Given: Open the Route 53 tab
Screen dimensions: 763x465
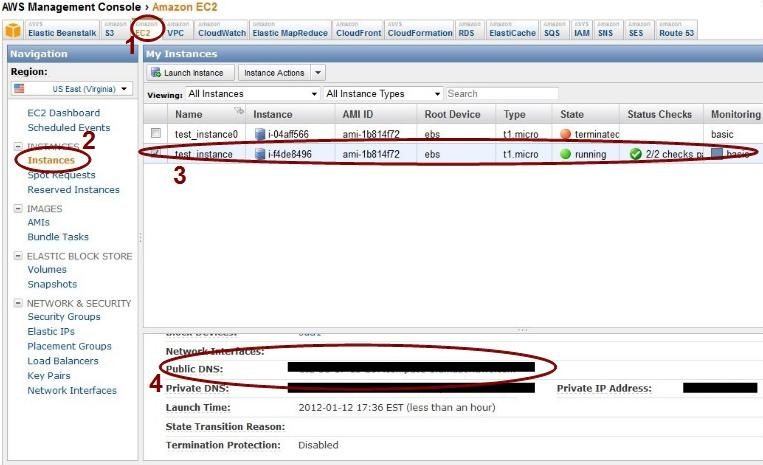Looking at the screenshot, I should coord(676,30).
